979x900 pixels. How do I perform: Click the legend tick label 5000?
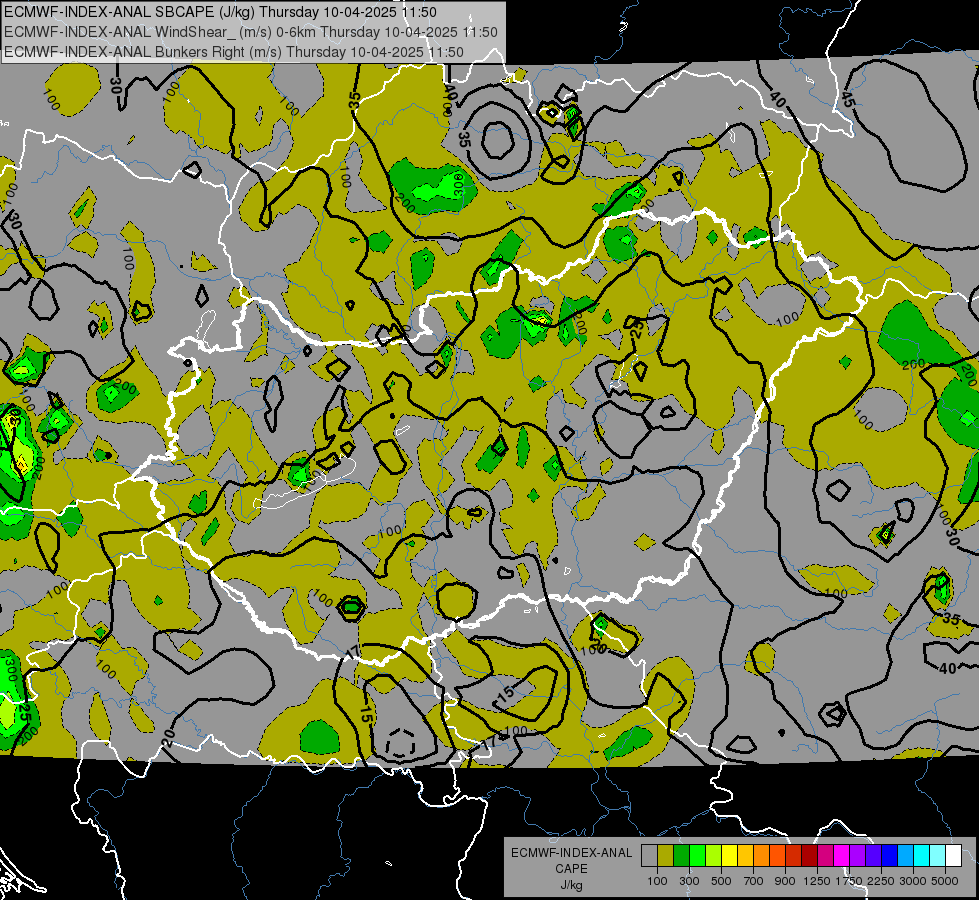pyautogui.click(x=945, y=881)
